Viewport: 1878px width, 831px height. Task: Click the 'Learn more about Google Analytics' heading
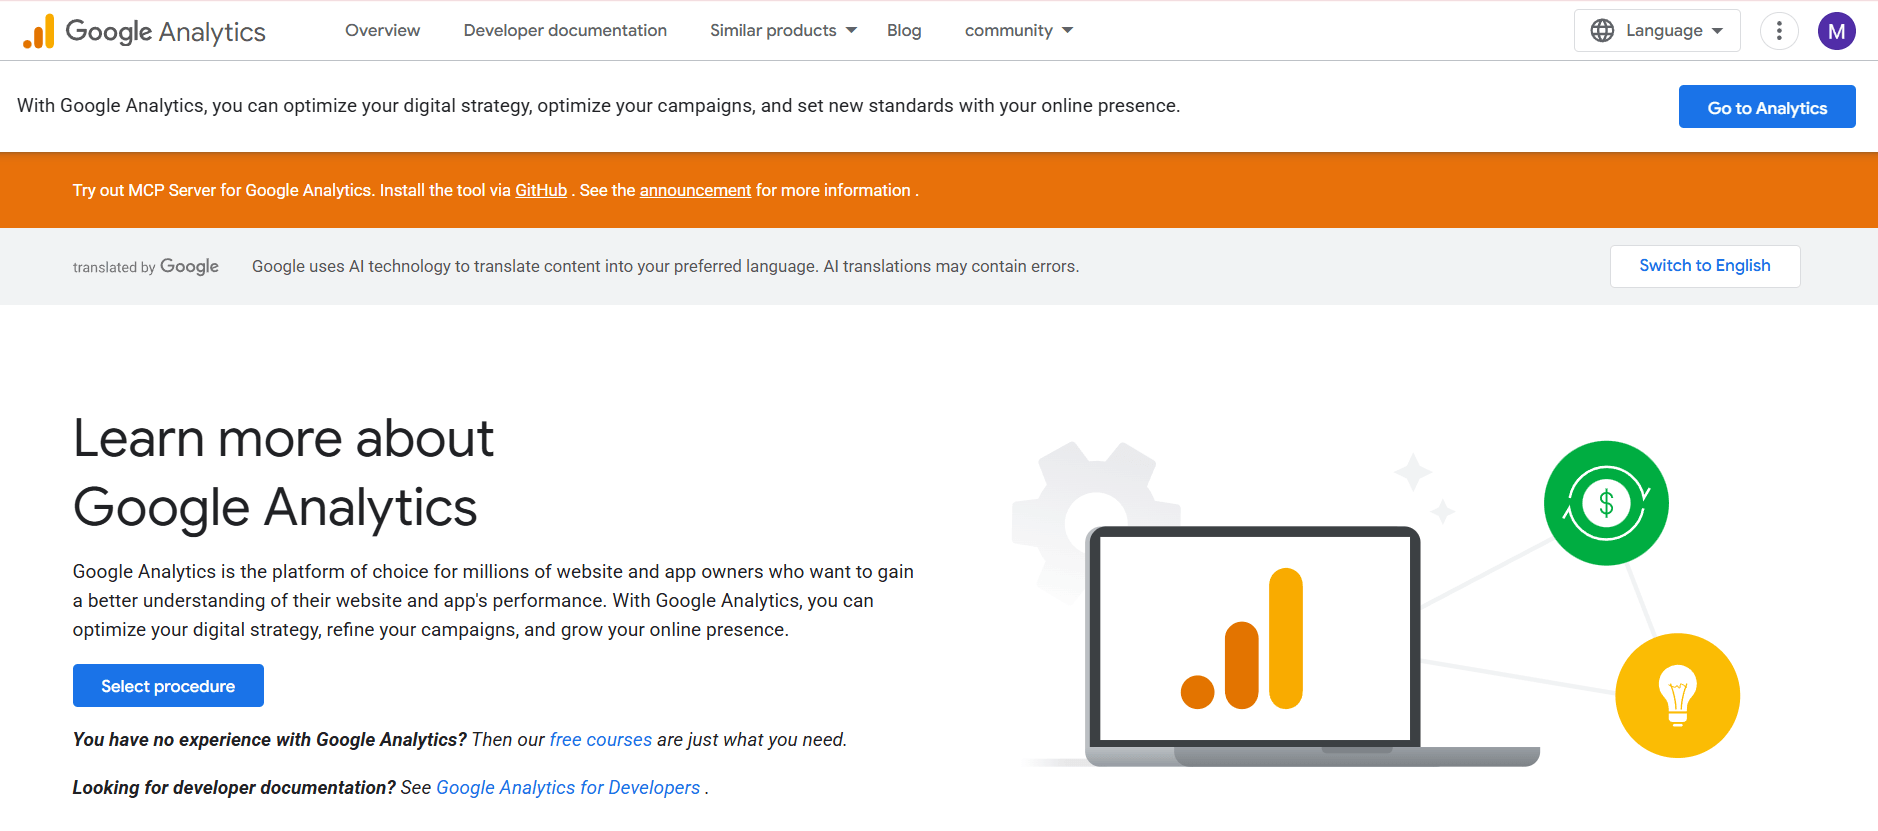284,473
